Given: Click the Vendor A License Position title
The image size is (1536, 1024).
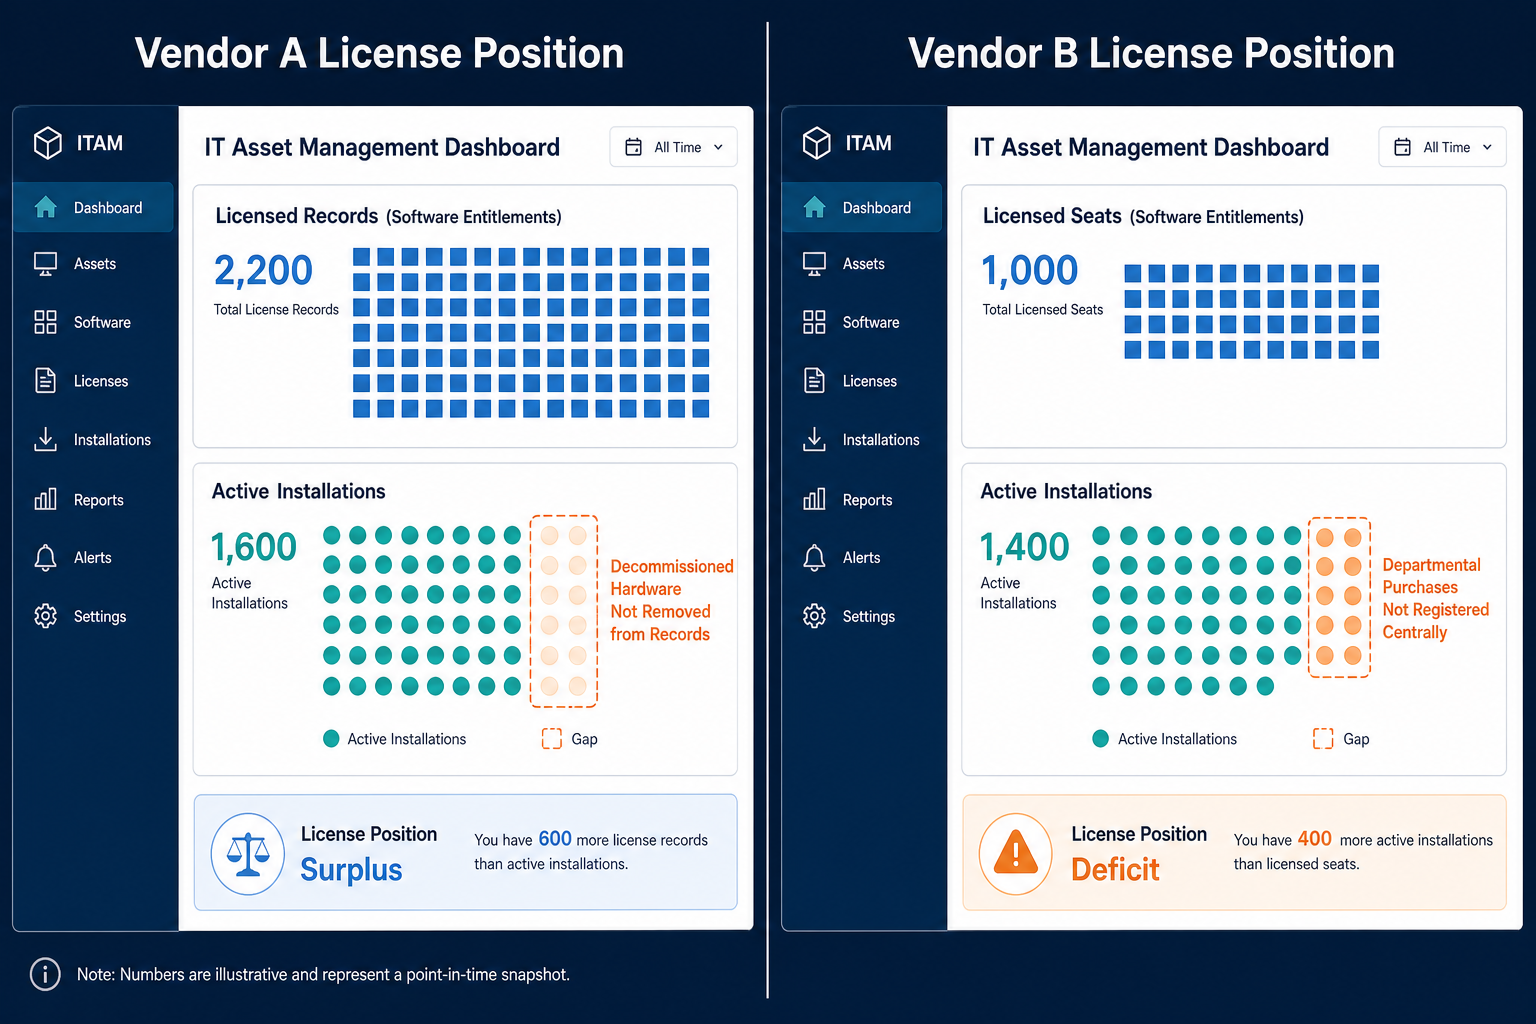Looking at the screenshot, I should click(379, 53).
